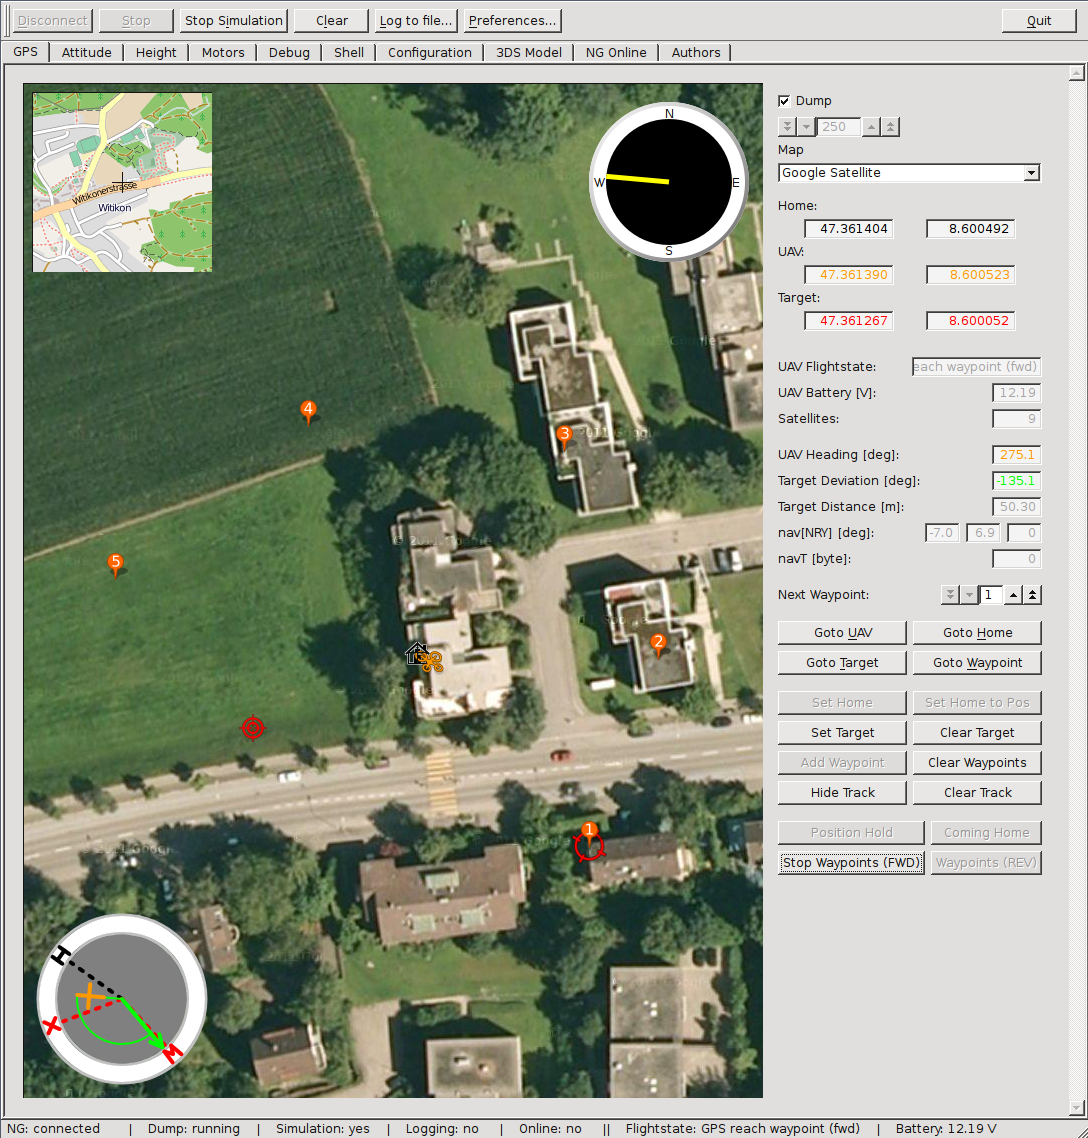Viewport: 1088px width, 1138px height.
Task: Toggle the Dump checkbox
Action: coord(784,101)
